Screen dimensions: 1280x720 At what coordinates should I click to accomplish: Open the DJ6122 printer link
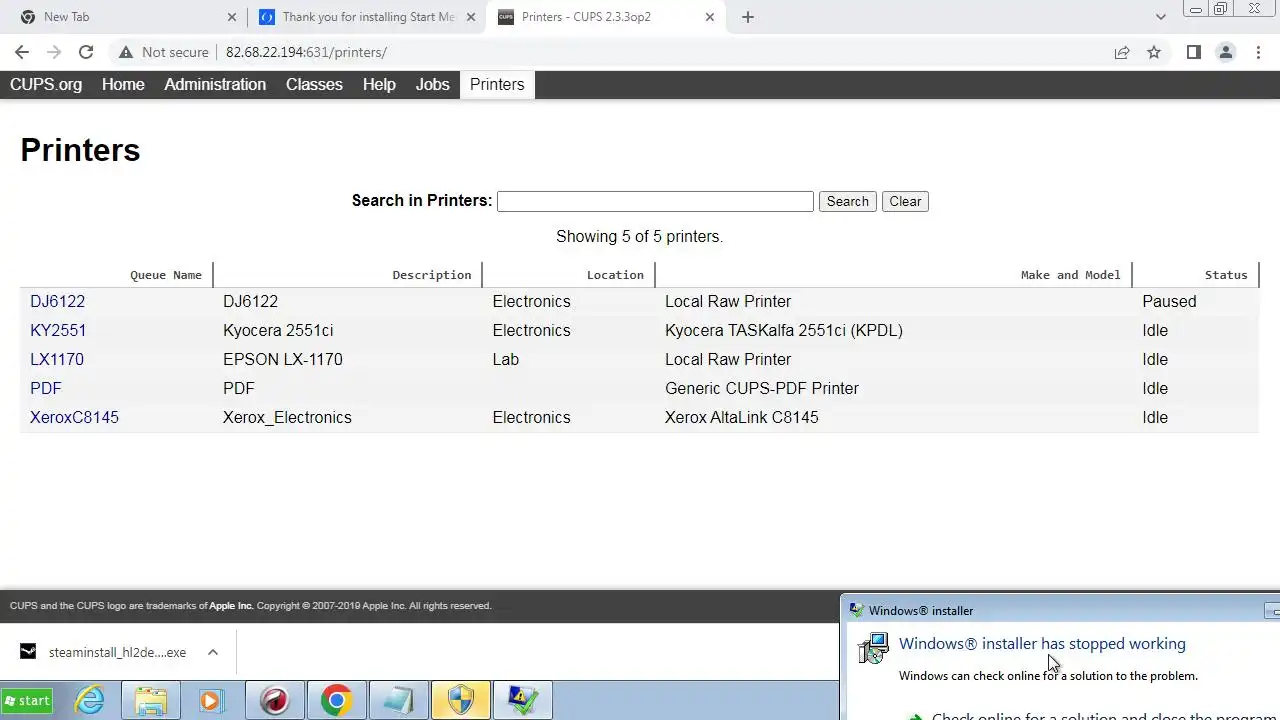click(x=57, y=301)
